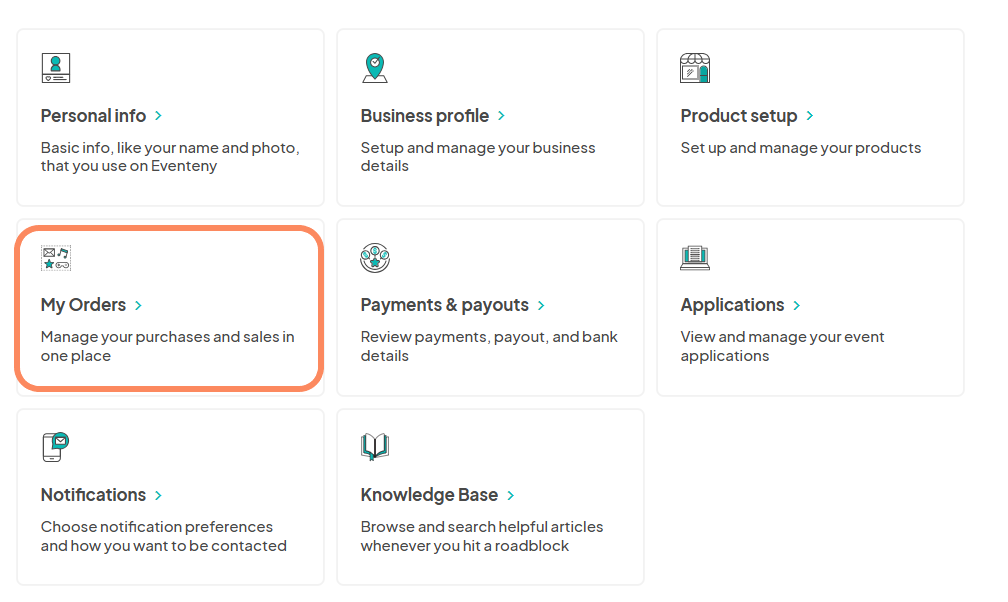Expand the Personal info chevron arrow
Viewport: 1008px width, 602px height.
click(x=158, y=116)
